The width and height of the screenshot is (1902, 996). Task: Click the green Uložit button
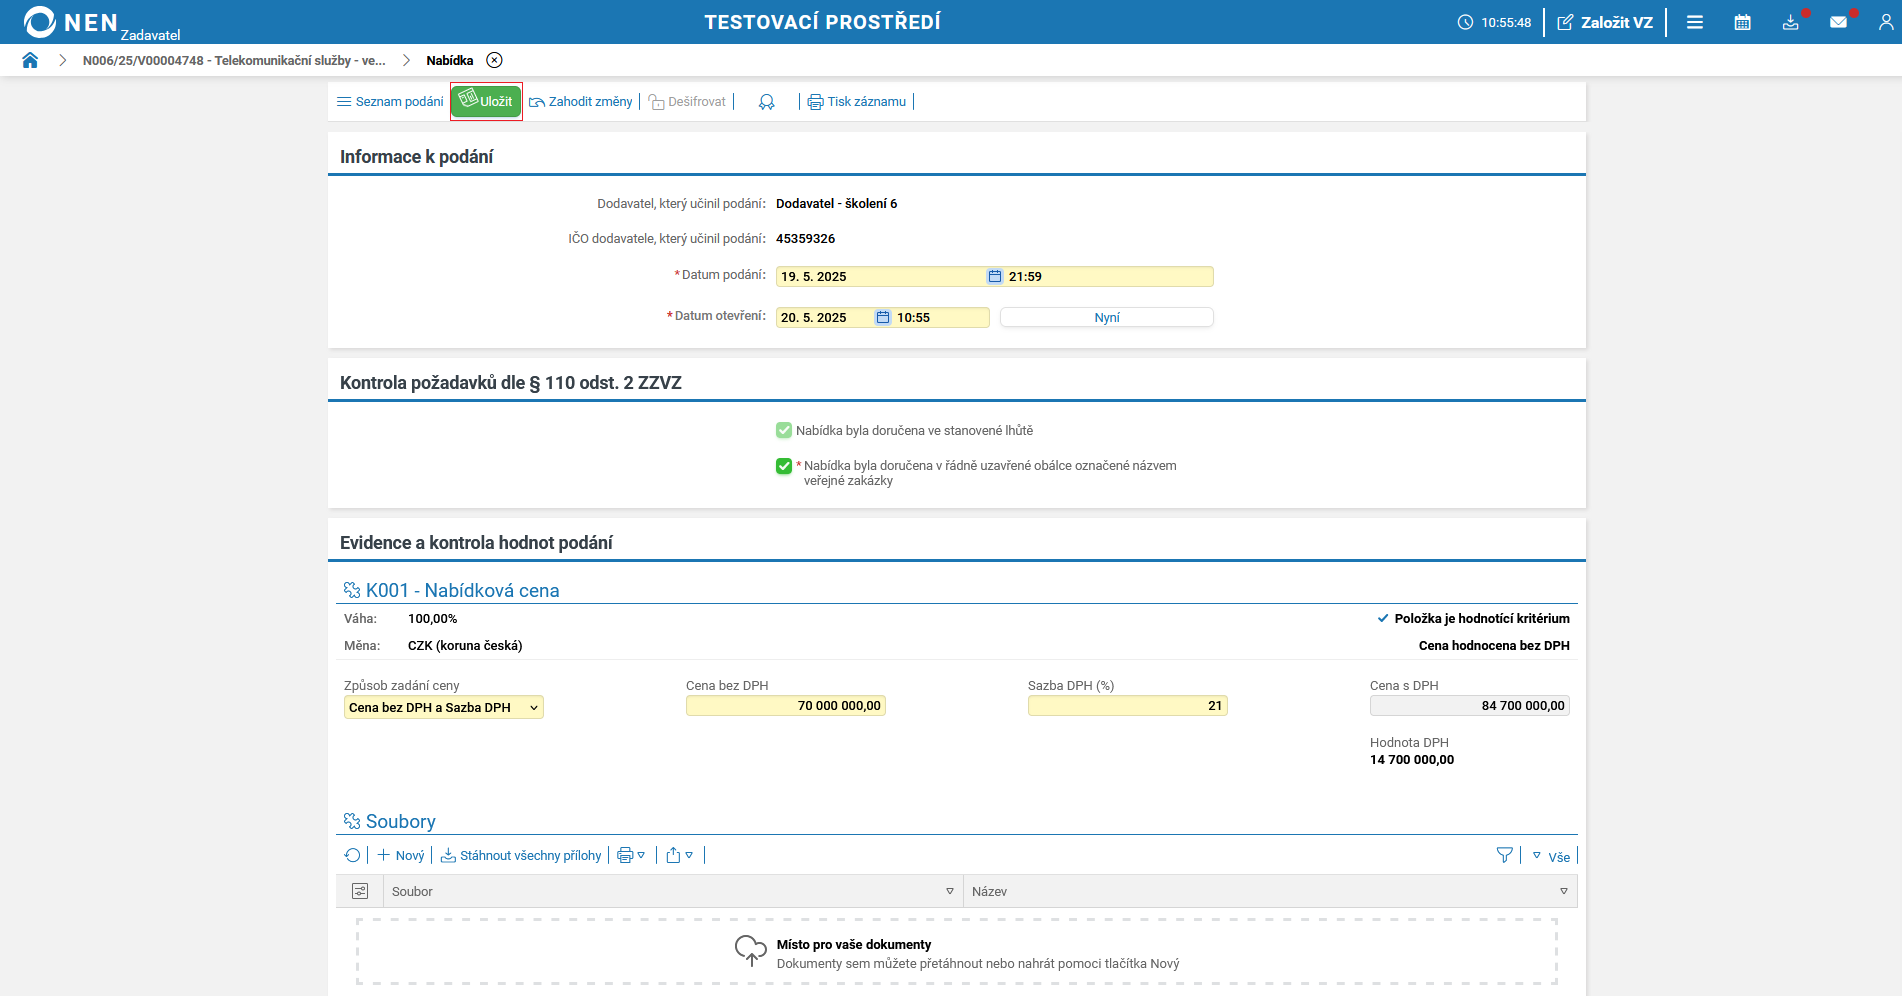tap(486, 102)
